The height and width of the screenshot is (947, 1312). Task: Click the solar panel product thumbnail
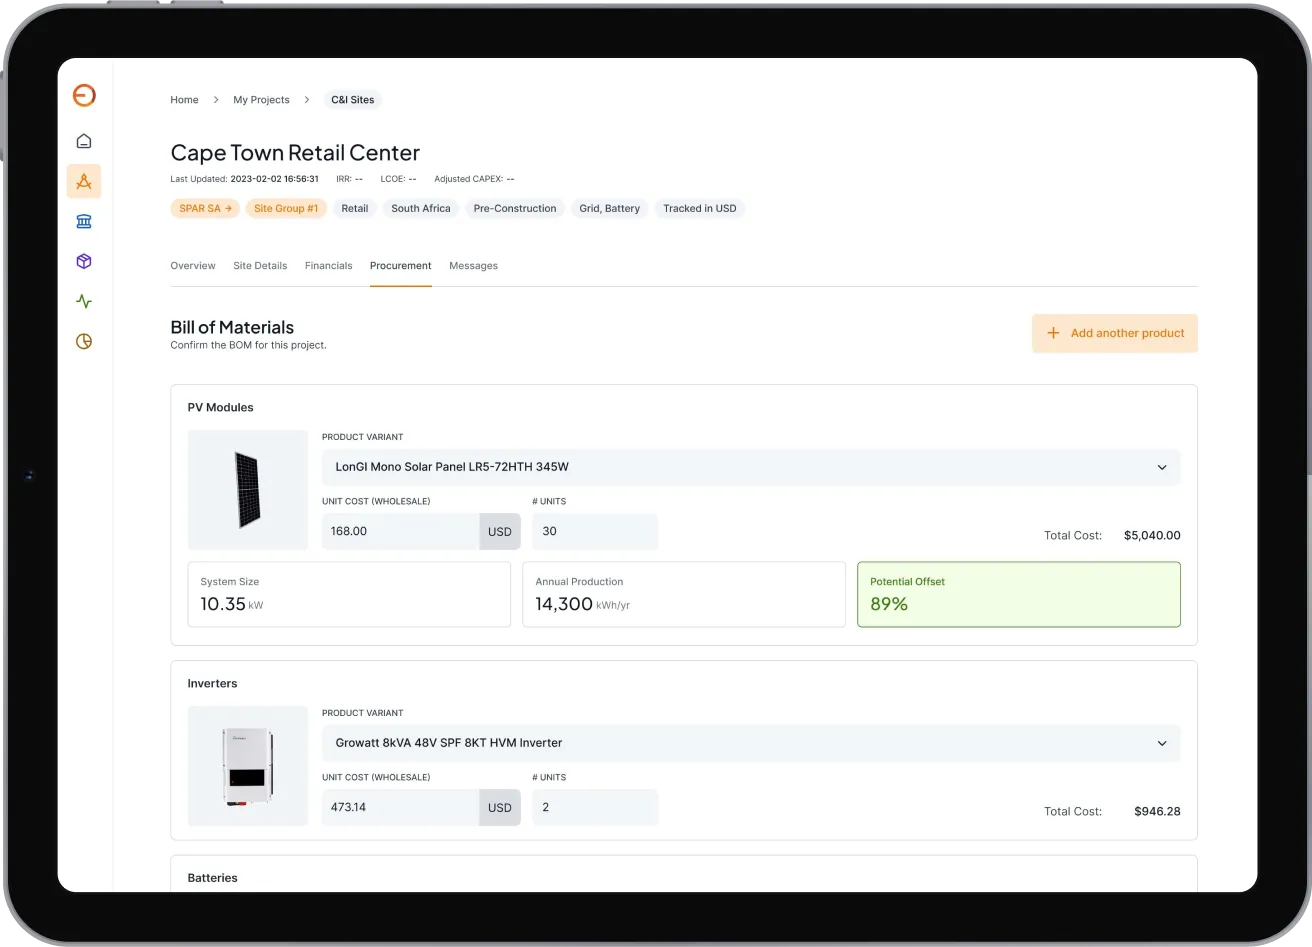pyautogui.click(x=248, y=490)
